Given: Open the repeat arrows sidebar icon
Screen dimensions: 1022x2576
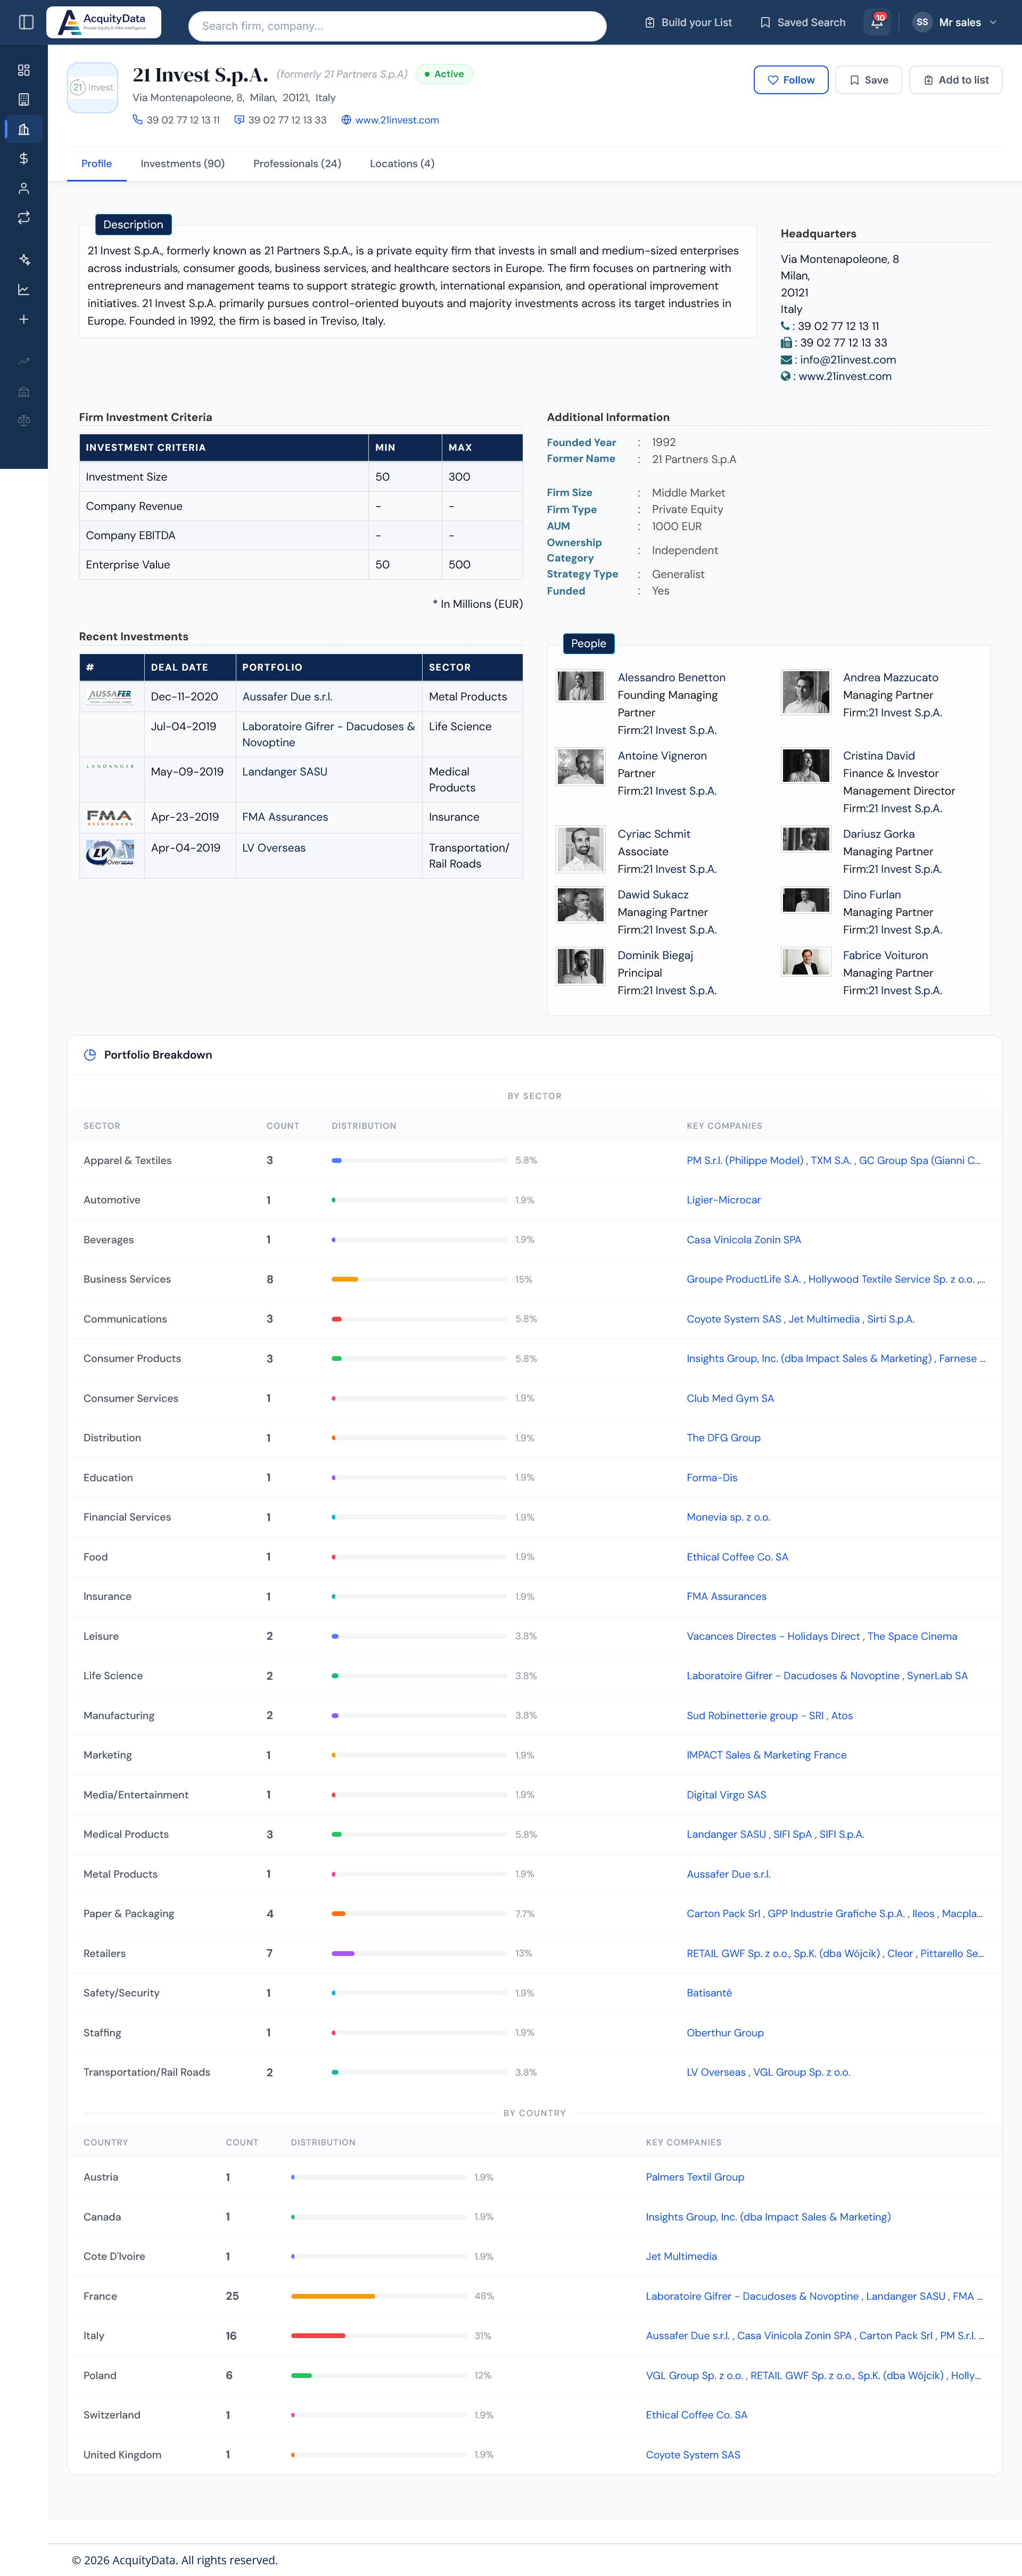Looking at the screenshot, I should pyautogui.click(x=24, y=217).
